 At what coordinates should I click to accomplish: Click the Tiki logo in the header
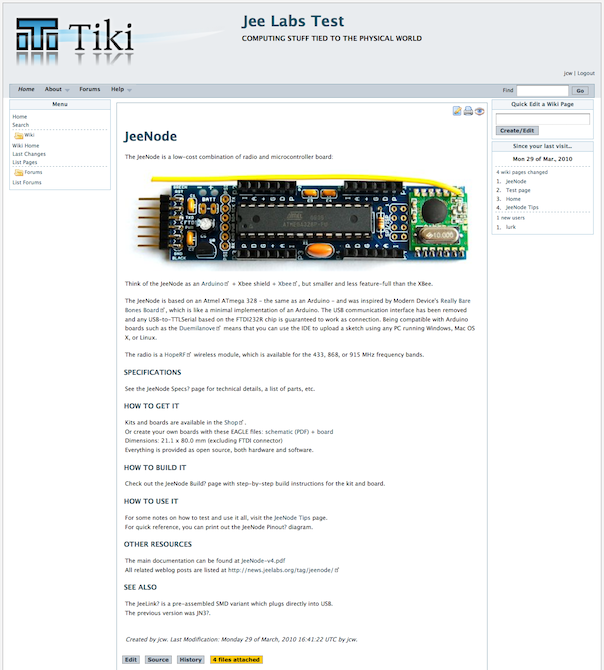point(75,41)
